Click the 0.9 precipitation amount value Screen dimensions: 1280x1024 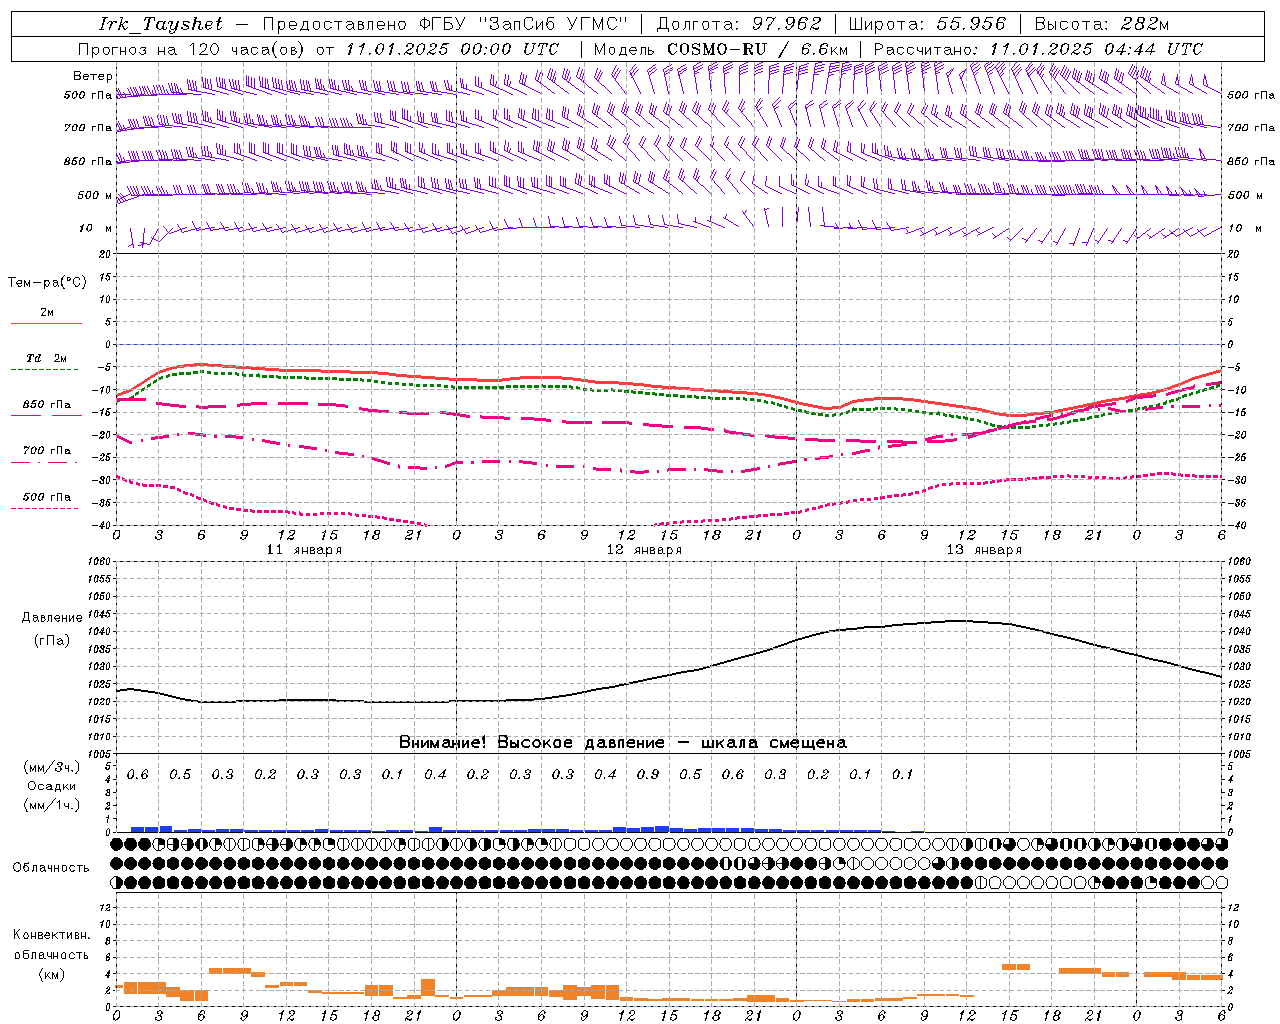click(648, 775)
